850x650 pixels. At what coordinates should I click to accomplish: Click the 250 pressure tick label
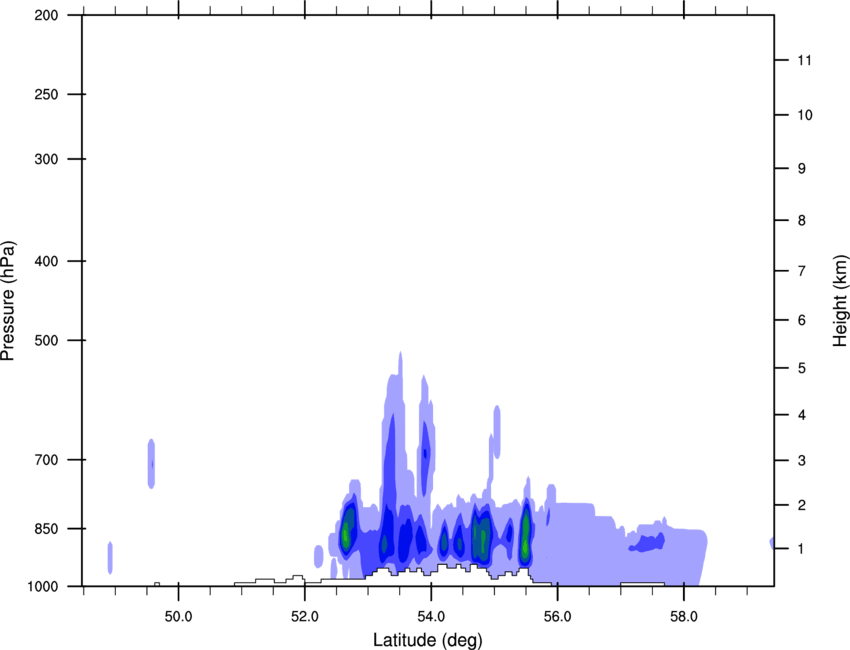point(46,94)
